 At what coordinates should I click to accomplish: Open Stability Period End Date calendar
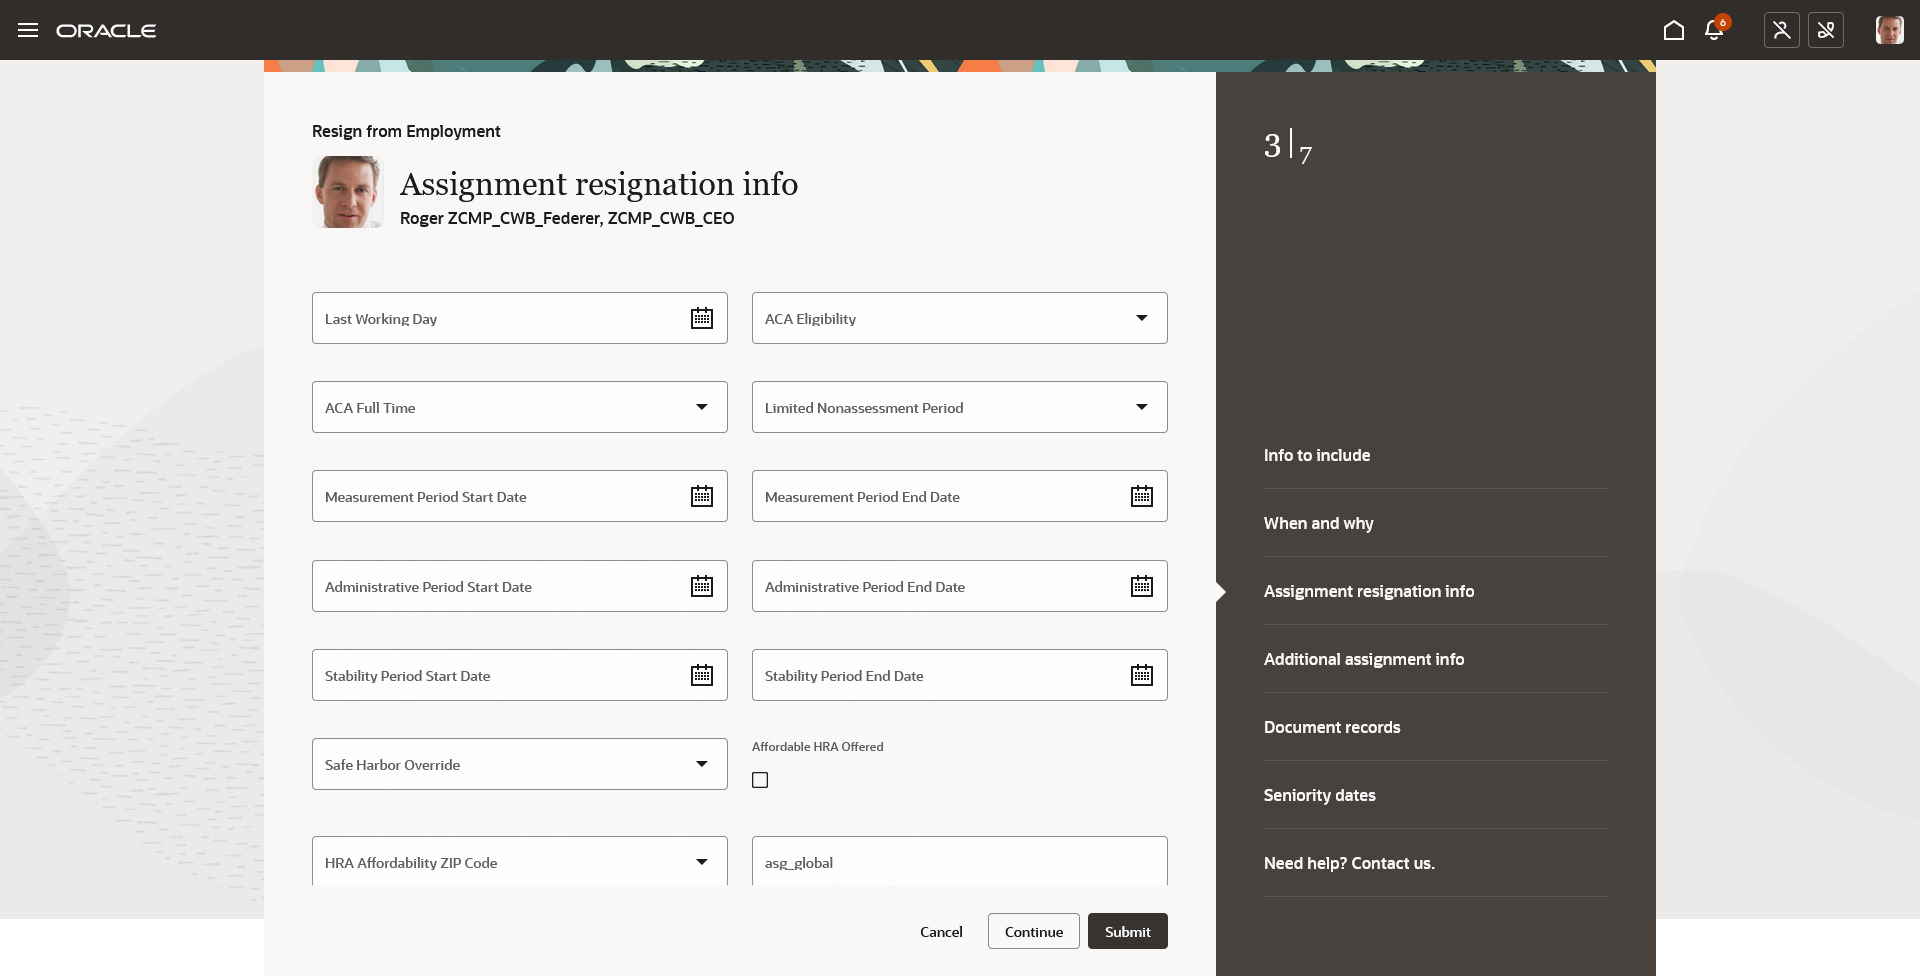(x=1142, y=675)
